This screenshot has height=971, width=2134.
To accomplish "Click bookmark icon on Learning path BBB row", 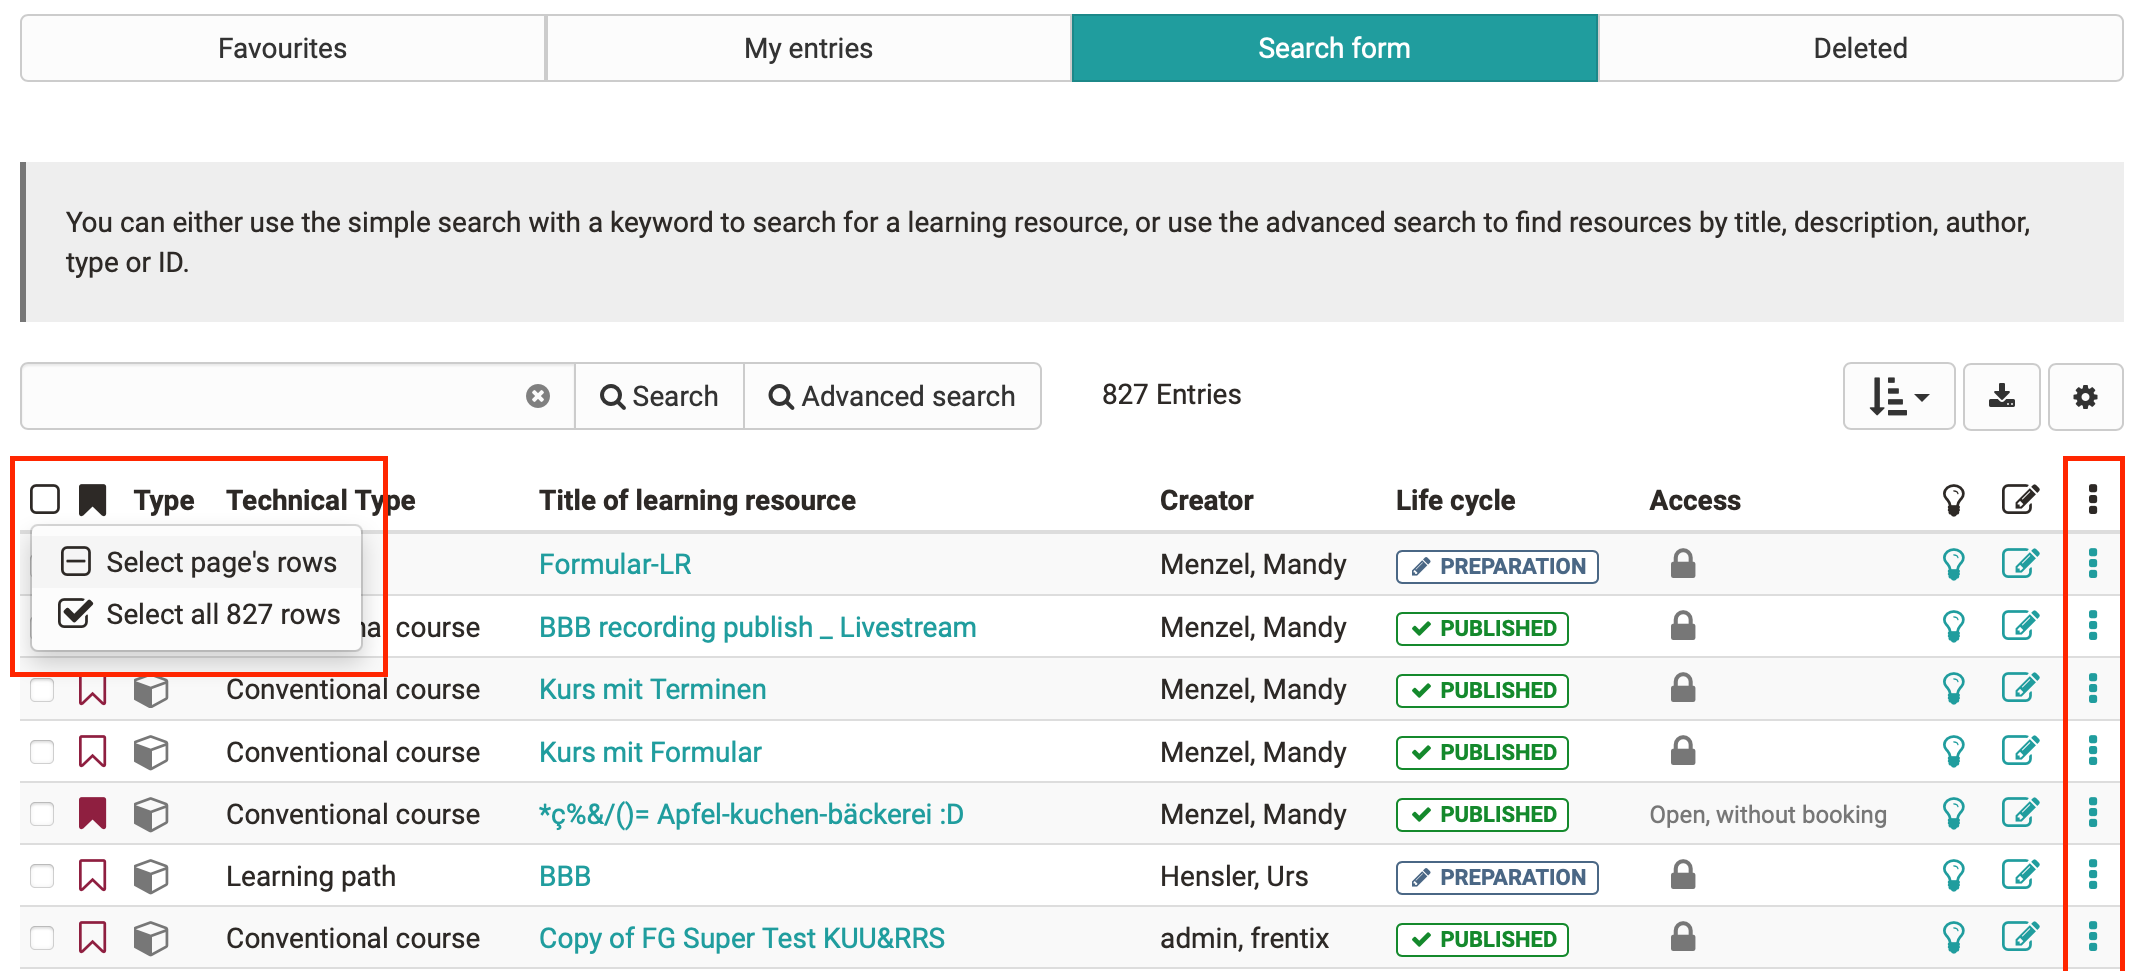I will coord(92,876).
